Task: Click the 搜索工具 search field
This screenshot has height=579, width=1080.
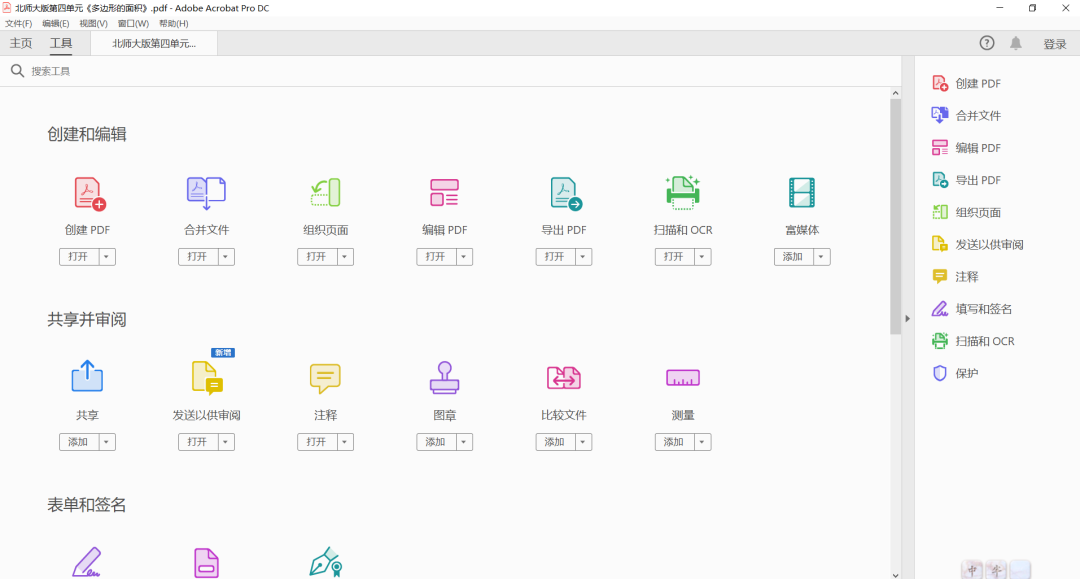Action: pos(451,71)
